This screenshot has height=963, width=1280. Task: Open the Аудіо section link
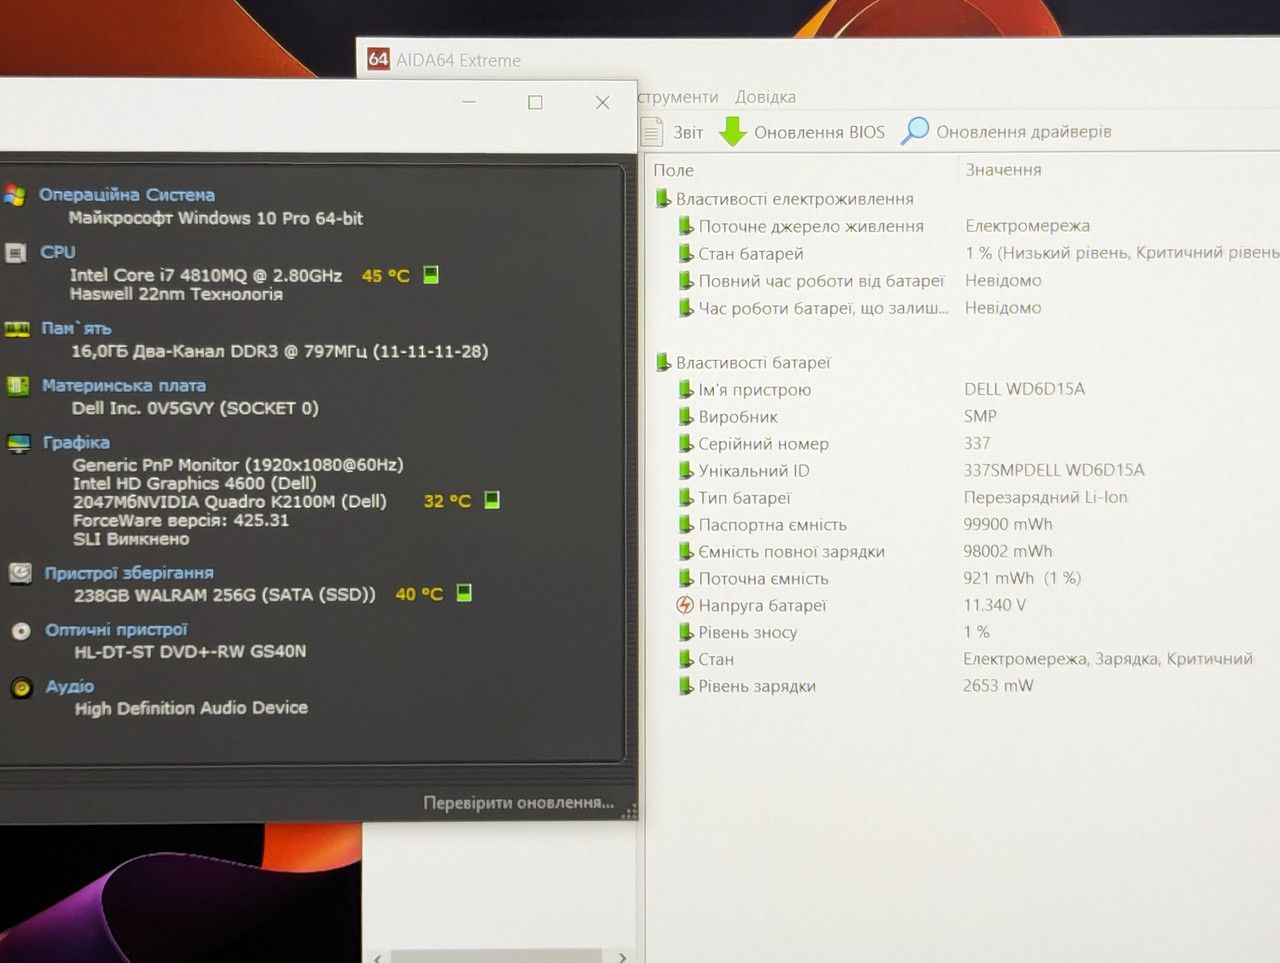tap(70, 687)
